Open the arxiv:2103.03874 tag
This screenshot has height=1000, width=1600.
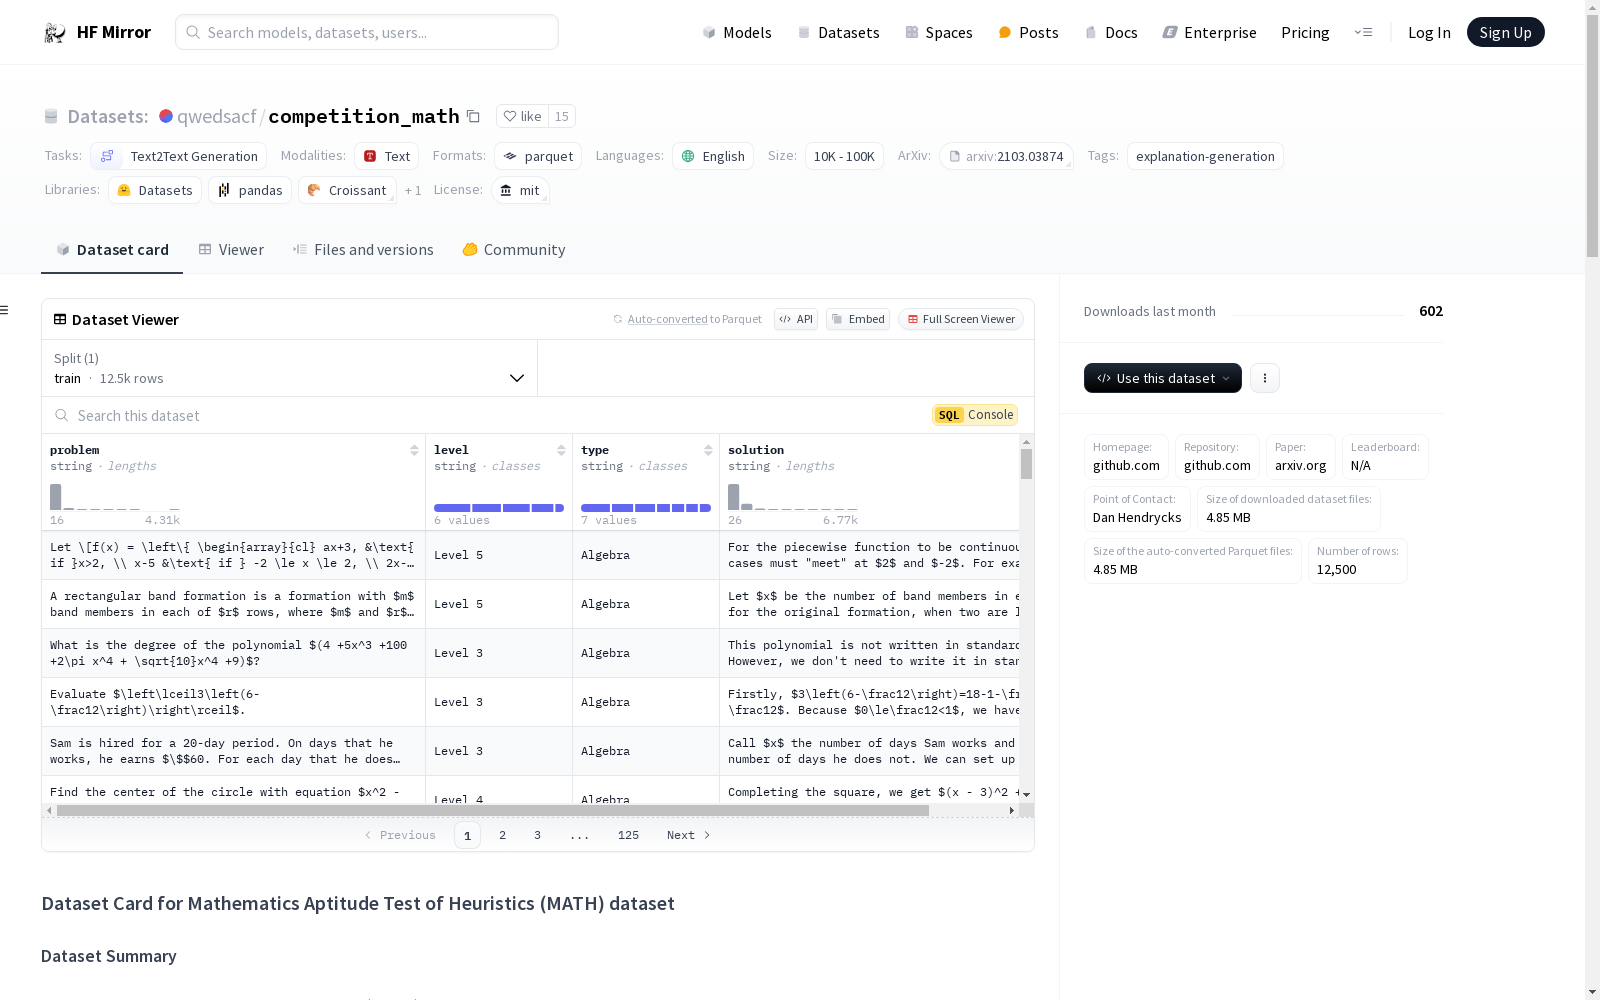tap(1006, 156)
